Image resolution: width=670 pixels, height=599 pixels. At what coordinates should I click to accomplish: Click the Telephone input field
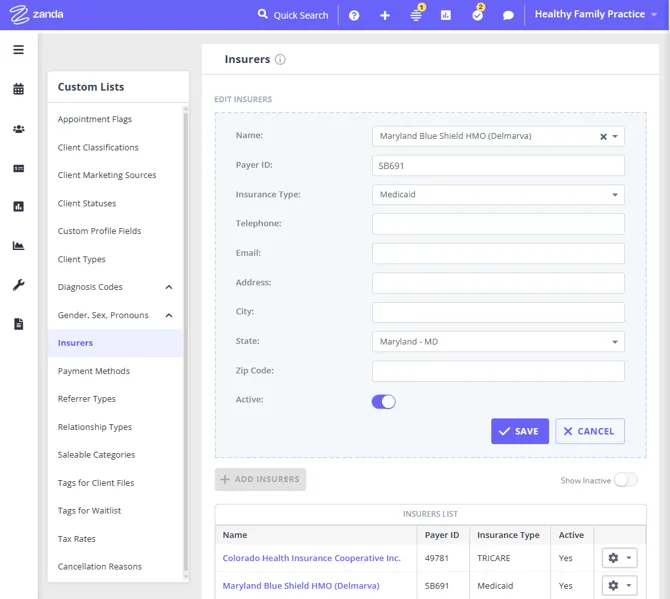(x=498, y=224)
